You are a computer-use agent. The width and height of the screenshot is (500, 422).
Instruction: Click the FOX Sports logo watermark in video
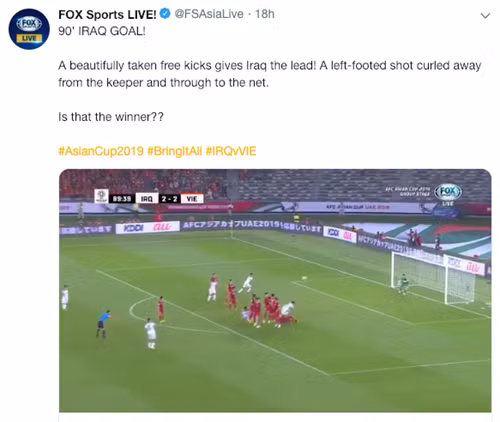[x=448, y=193]
